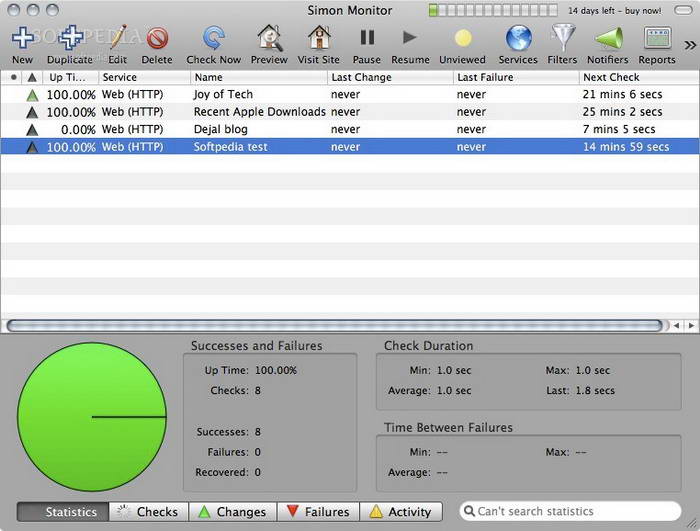Image resolution: width=700 pixels, height=531 pixels.
Task: Click the Visit Site house icon
Action: pyautogui.click(x=319, y=38)
